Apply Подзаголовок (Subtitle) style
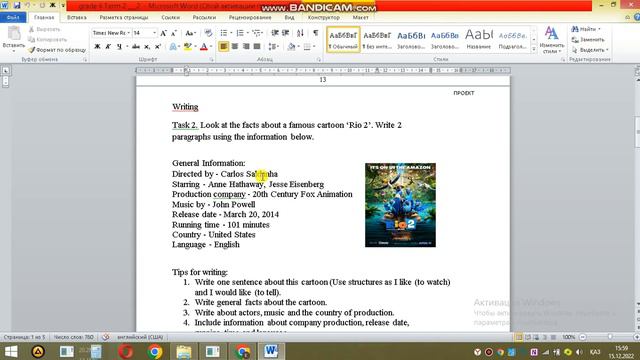The height and width of the screenshot is (360, 640). tap(513, 40)
